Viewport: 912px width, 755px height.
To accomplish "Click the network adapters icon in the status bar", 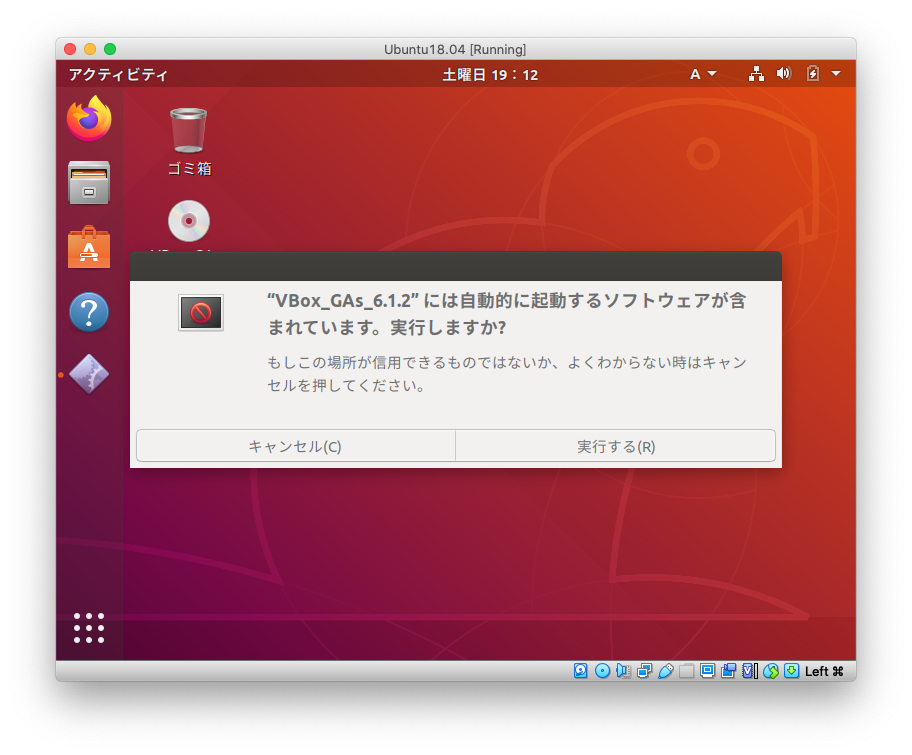I will [644, 671].
